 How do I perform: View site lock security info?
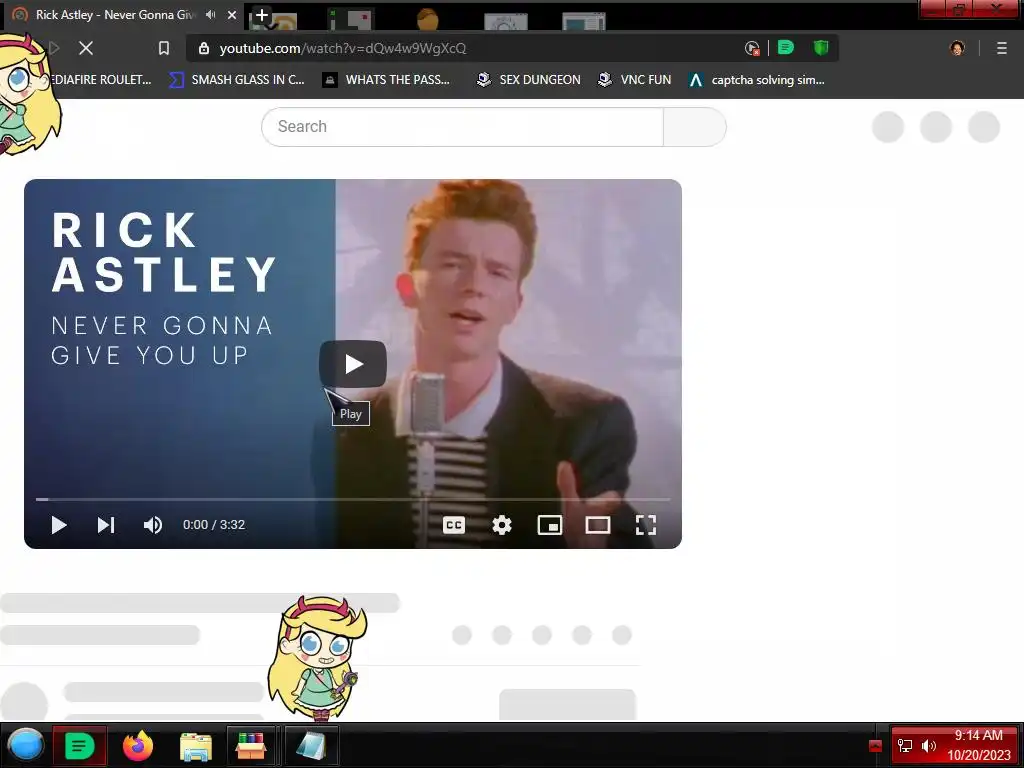(x=204, y=48)
